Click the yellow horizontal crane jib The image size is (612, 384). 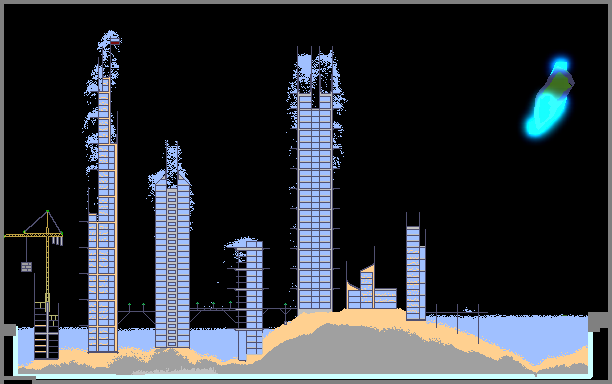[34, 235]
